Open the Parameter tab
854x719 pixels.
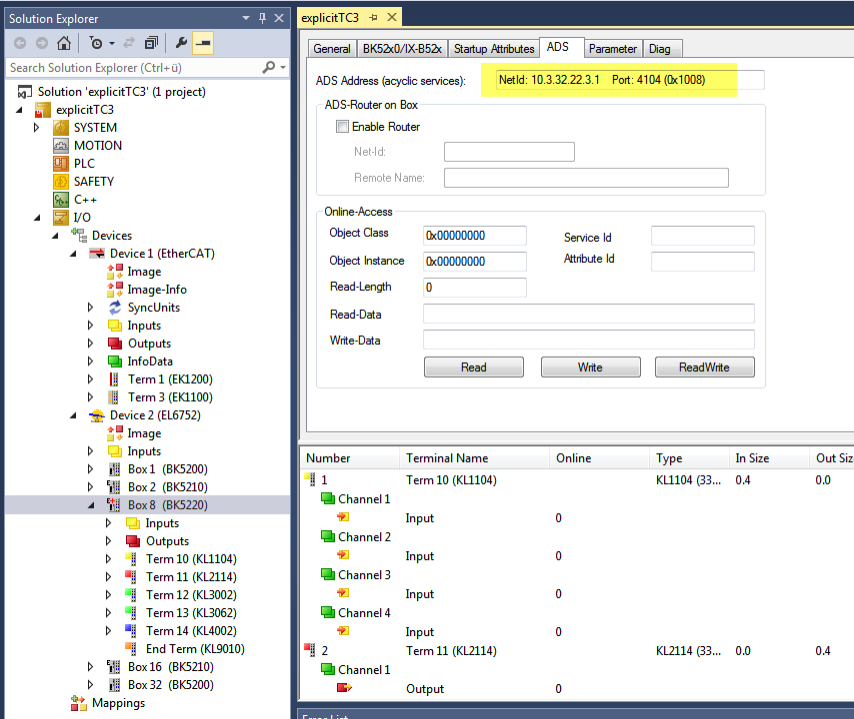(x=613, y=49)
